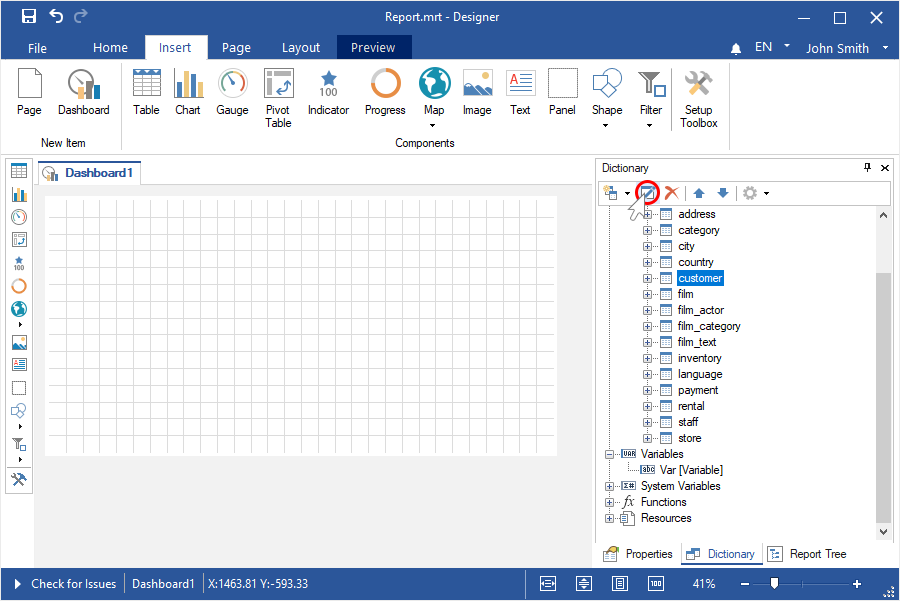Switch to the Properties panel tab
The height and width of the screenshot is (601, 900).
pos(638,554)
